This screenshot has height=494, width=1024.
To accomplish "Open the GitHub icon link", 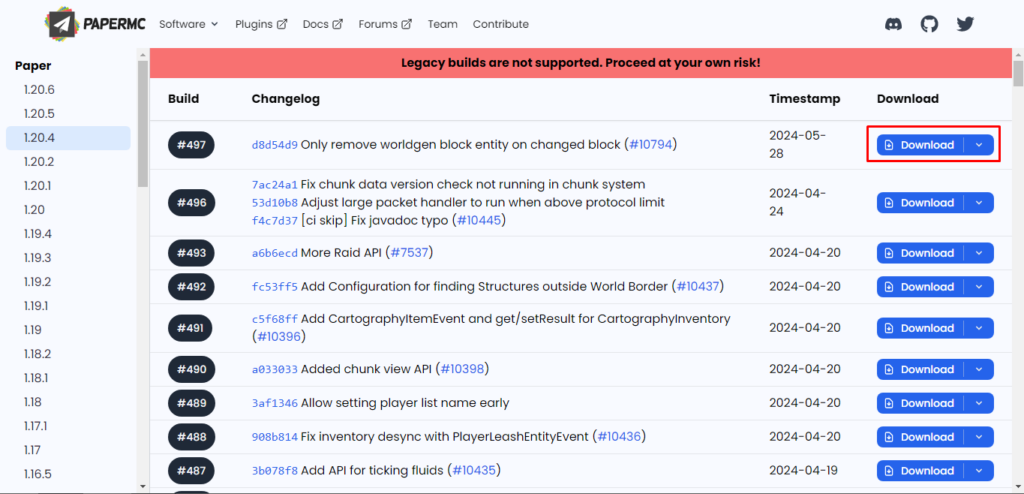I will click(929, 24).
